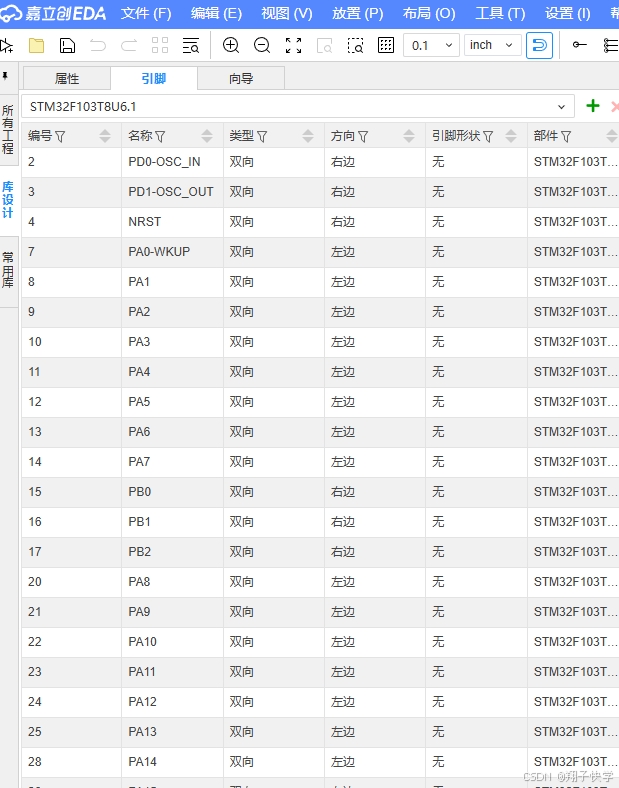619x788 pixels.
Task: Click the 右边 direction cell in PB0 row
Action: (x=375, y=492)
